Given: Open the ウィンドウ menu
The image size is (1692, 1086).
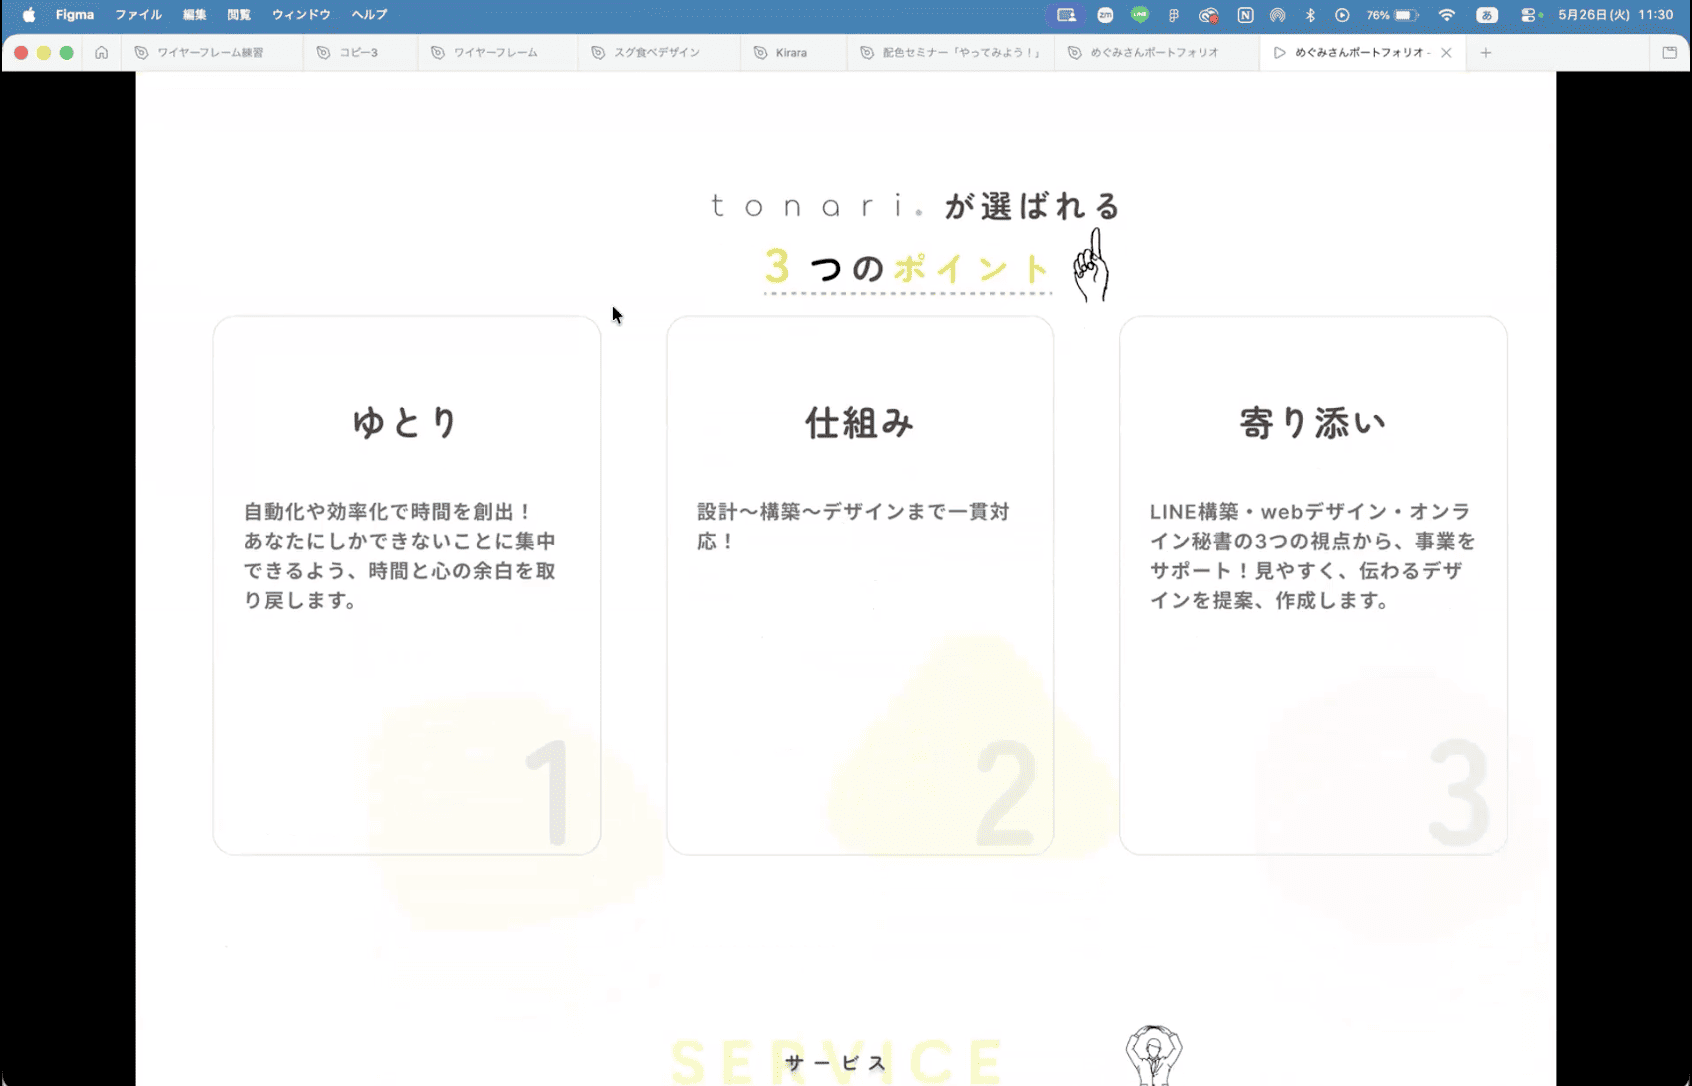Looking at the screenshot, I should click(x=301, y=15).
